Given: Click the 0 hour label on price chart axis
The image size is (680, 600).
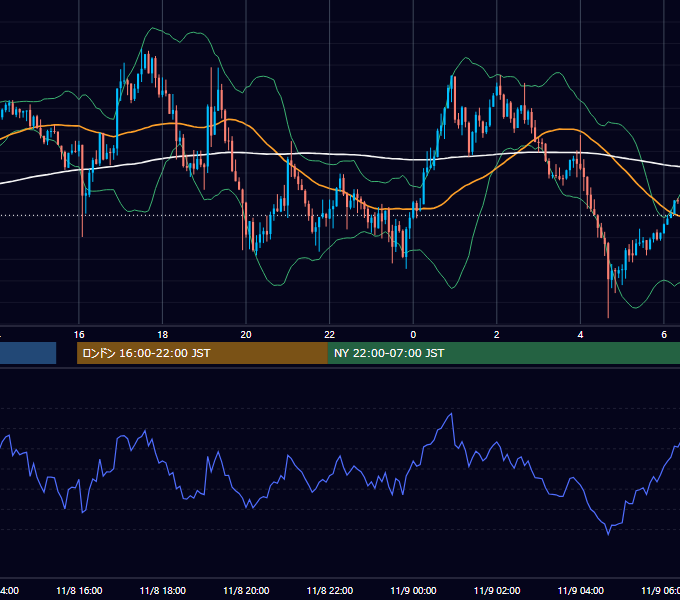Looking at the screenshot, I should 413,335.
